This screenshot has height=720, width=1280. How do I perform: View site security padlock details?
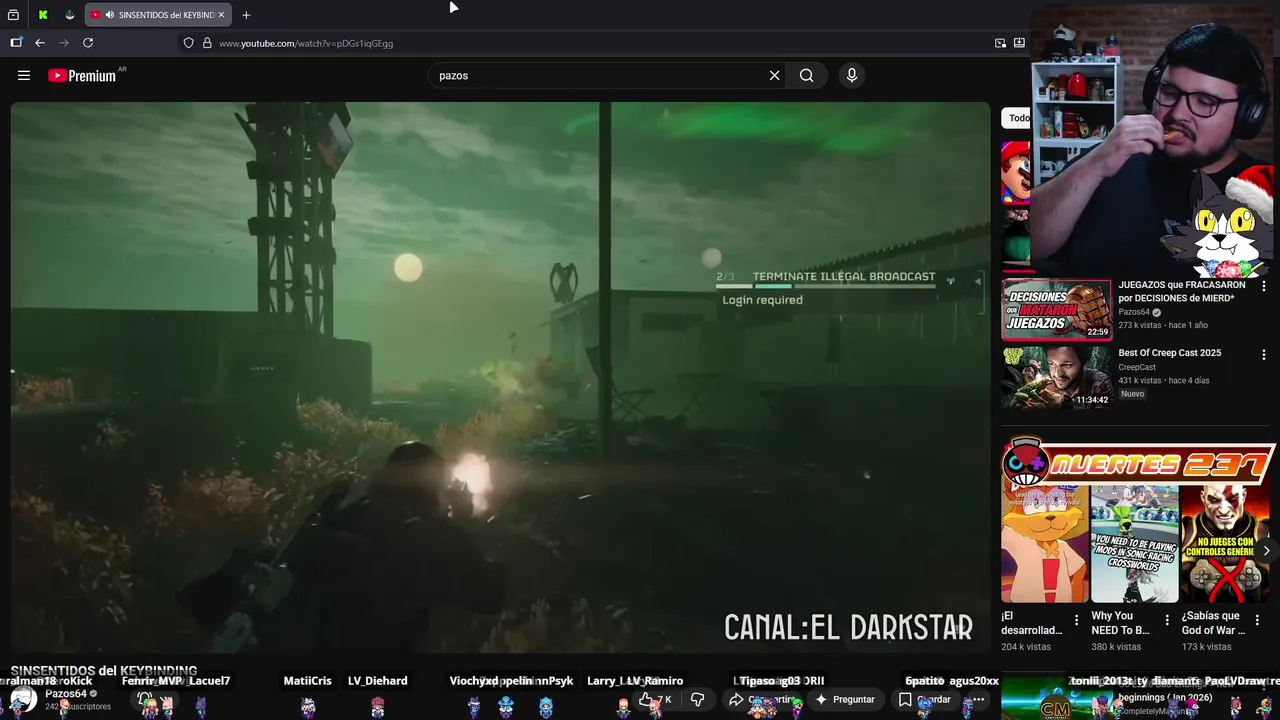[x=207, y=43]
